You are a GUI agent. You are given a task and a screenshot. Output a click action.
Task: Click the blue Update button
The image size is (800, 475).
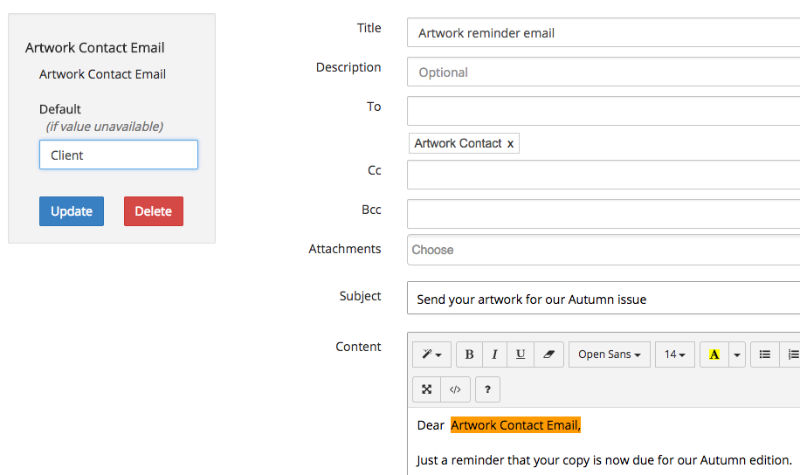click(71, 211)
